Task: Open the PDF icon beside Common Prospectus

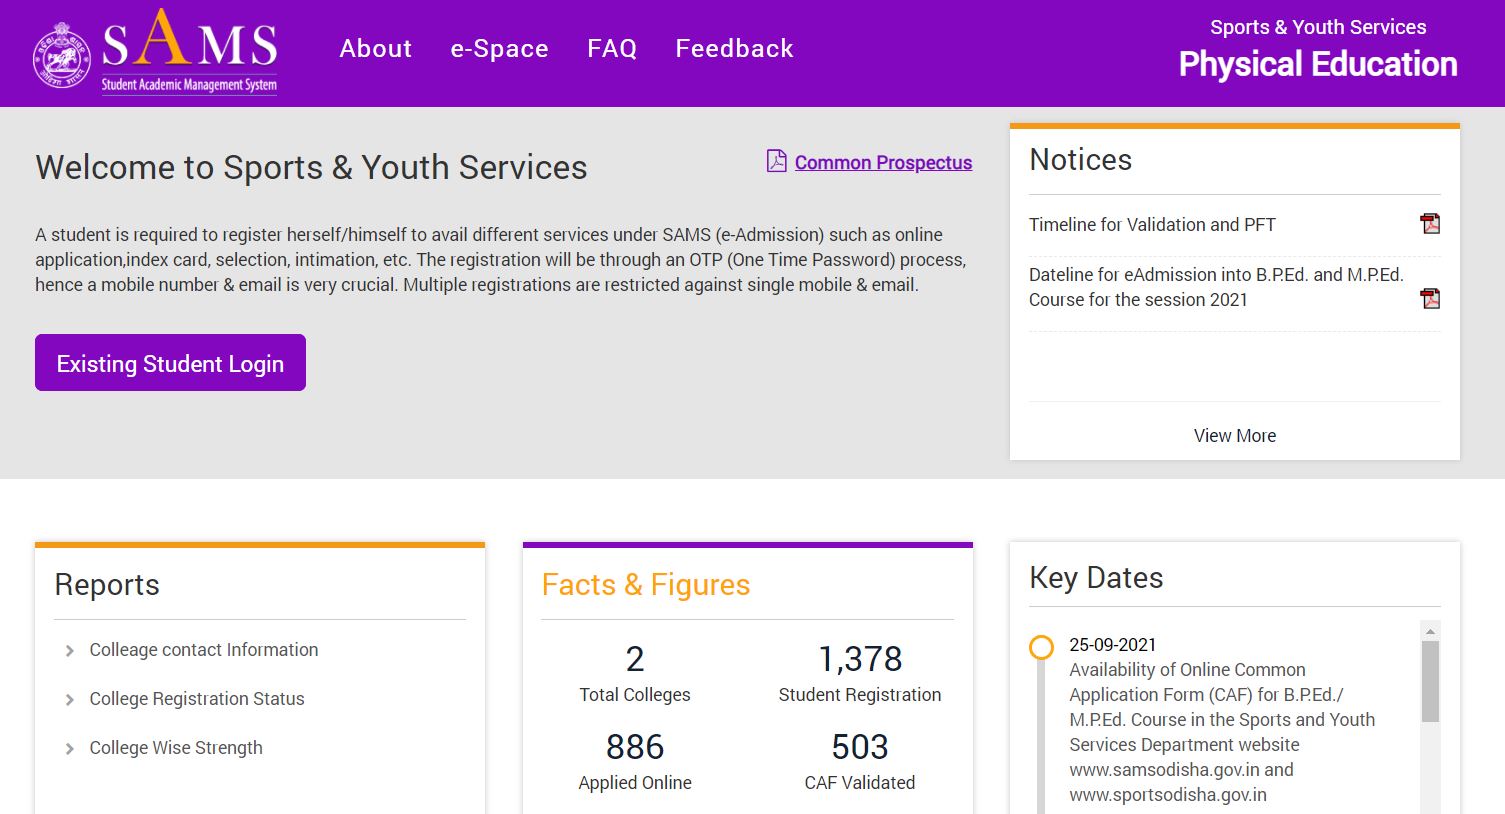Action: (776, 161)
